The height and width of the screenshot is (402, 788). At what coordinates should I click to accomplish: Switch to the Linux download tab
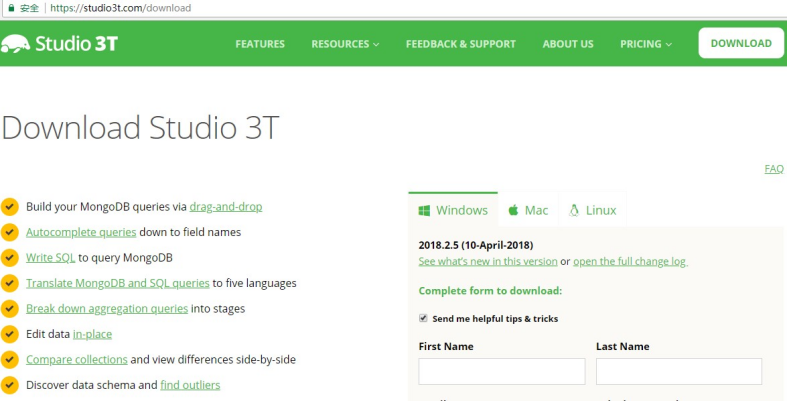593,210
